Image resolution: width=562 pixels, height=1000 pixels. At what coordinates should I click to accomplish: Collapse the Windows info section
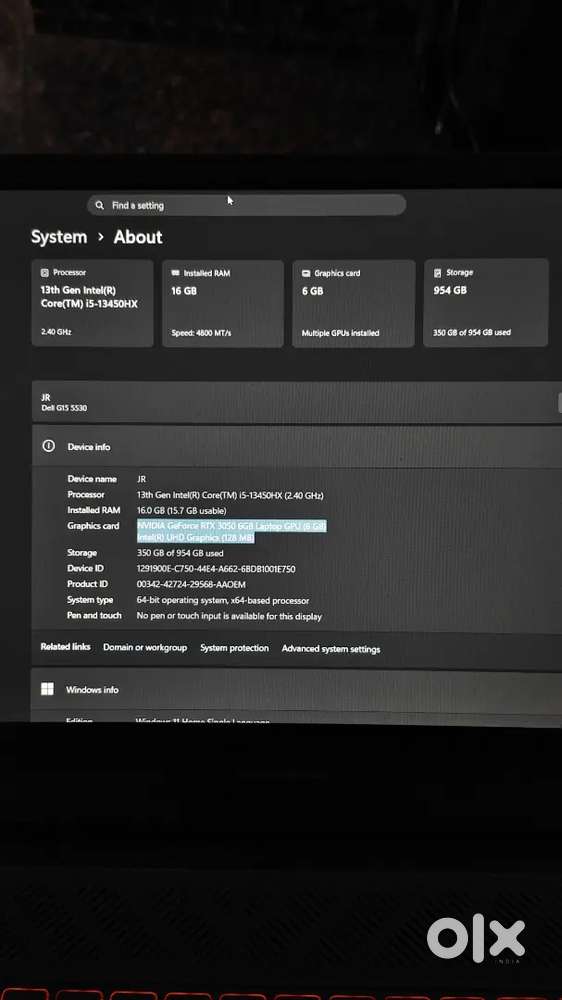297,689
